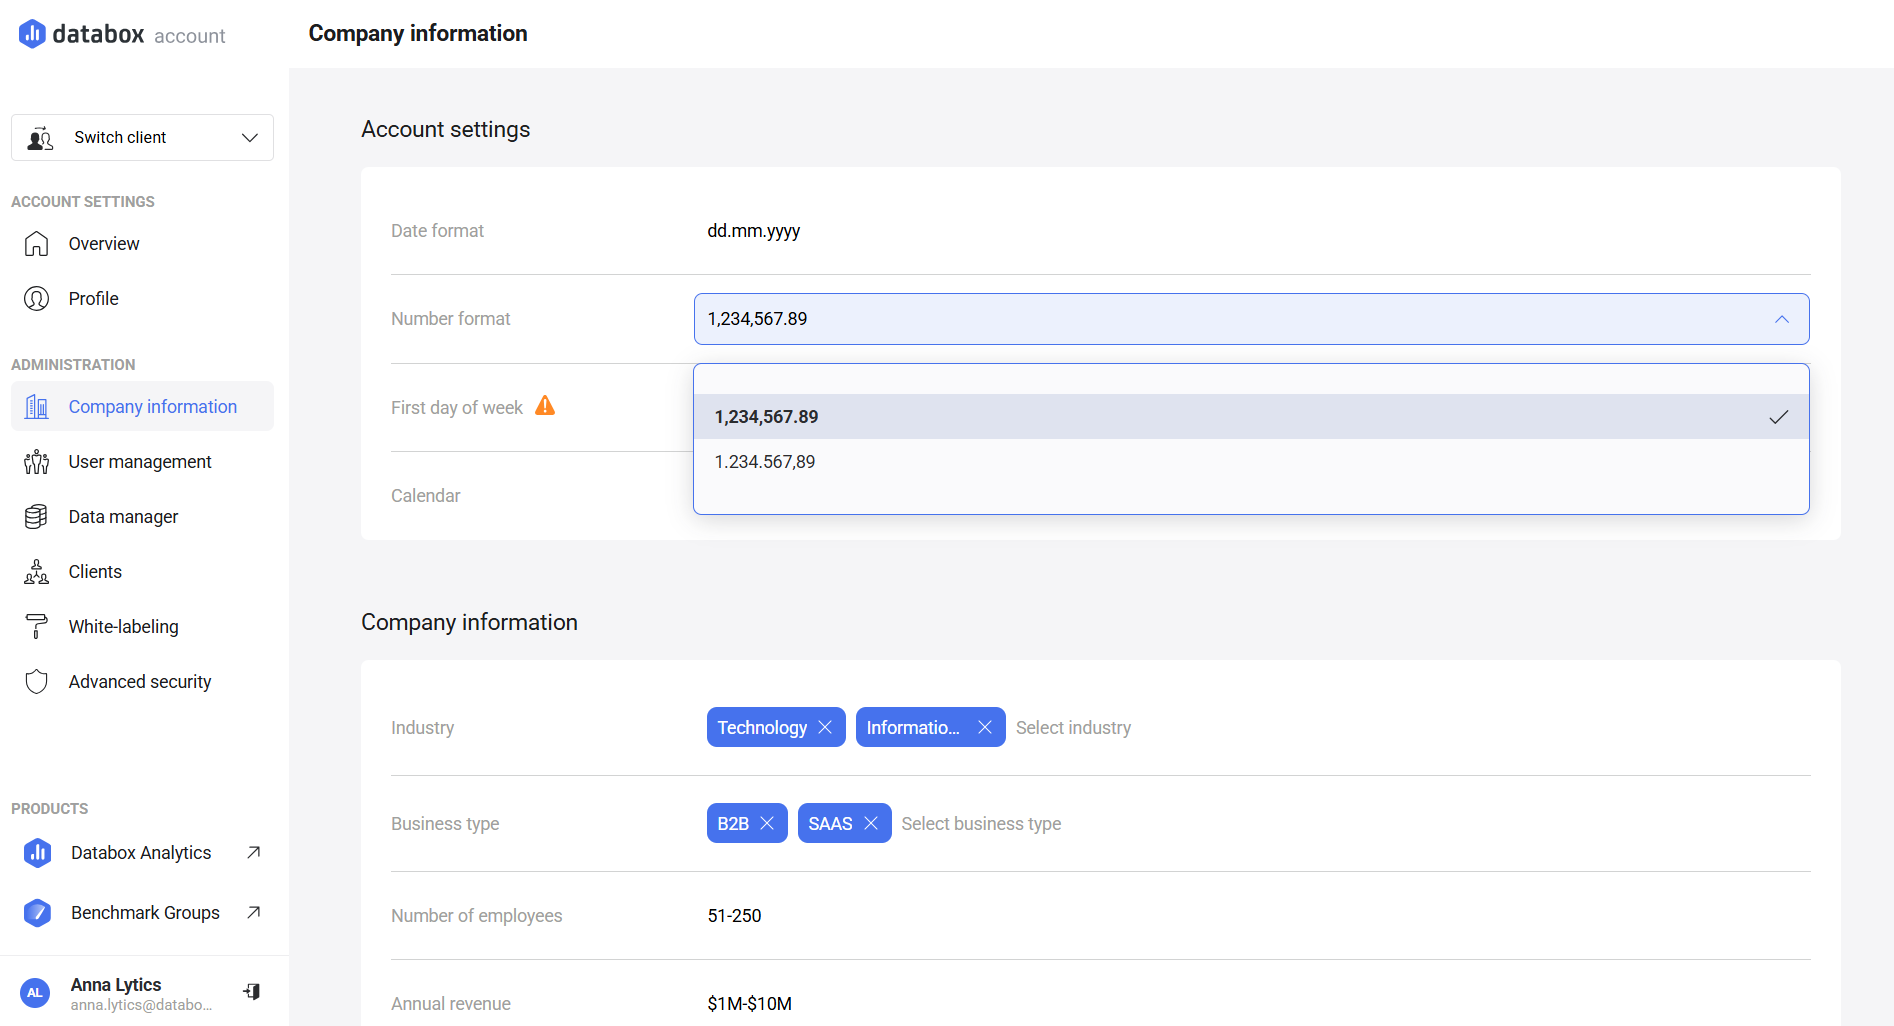Open the Switch client dropdown
1894x1026 pixels.
click(x=142, y=137)
